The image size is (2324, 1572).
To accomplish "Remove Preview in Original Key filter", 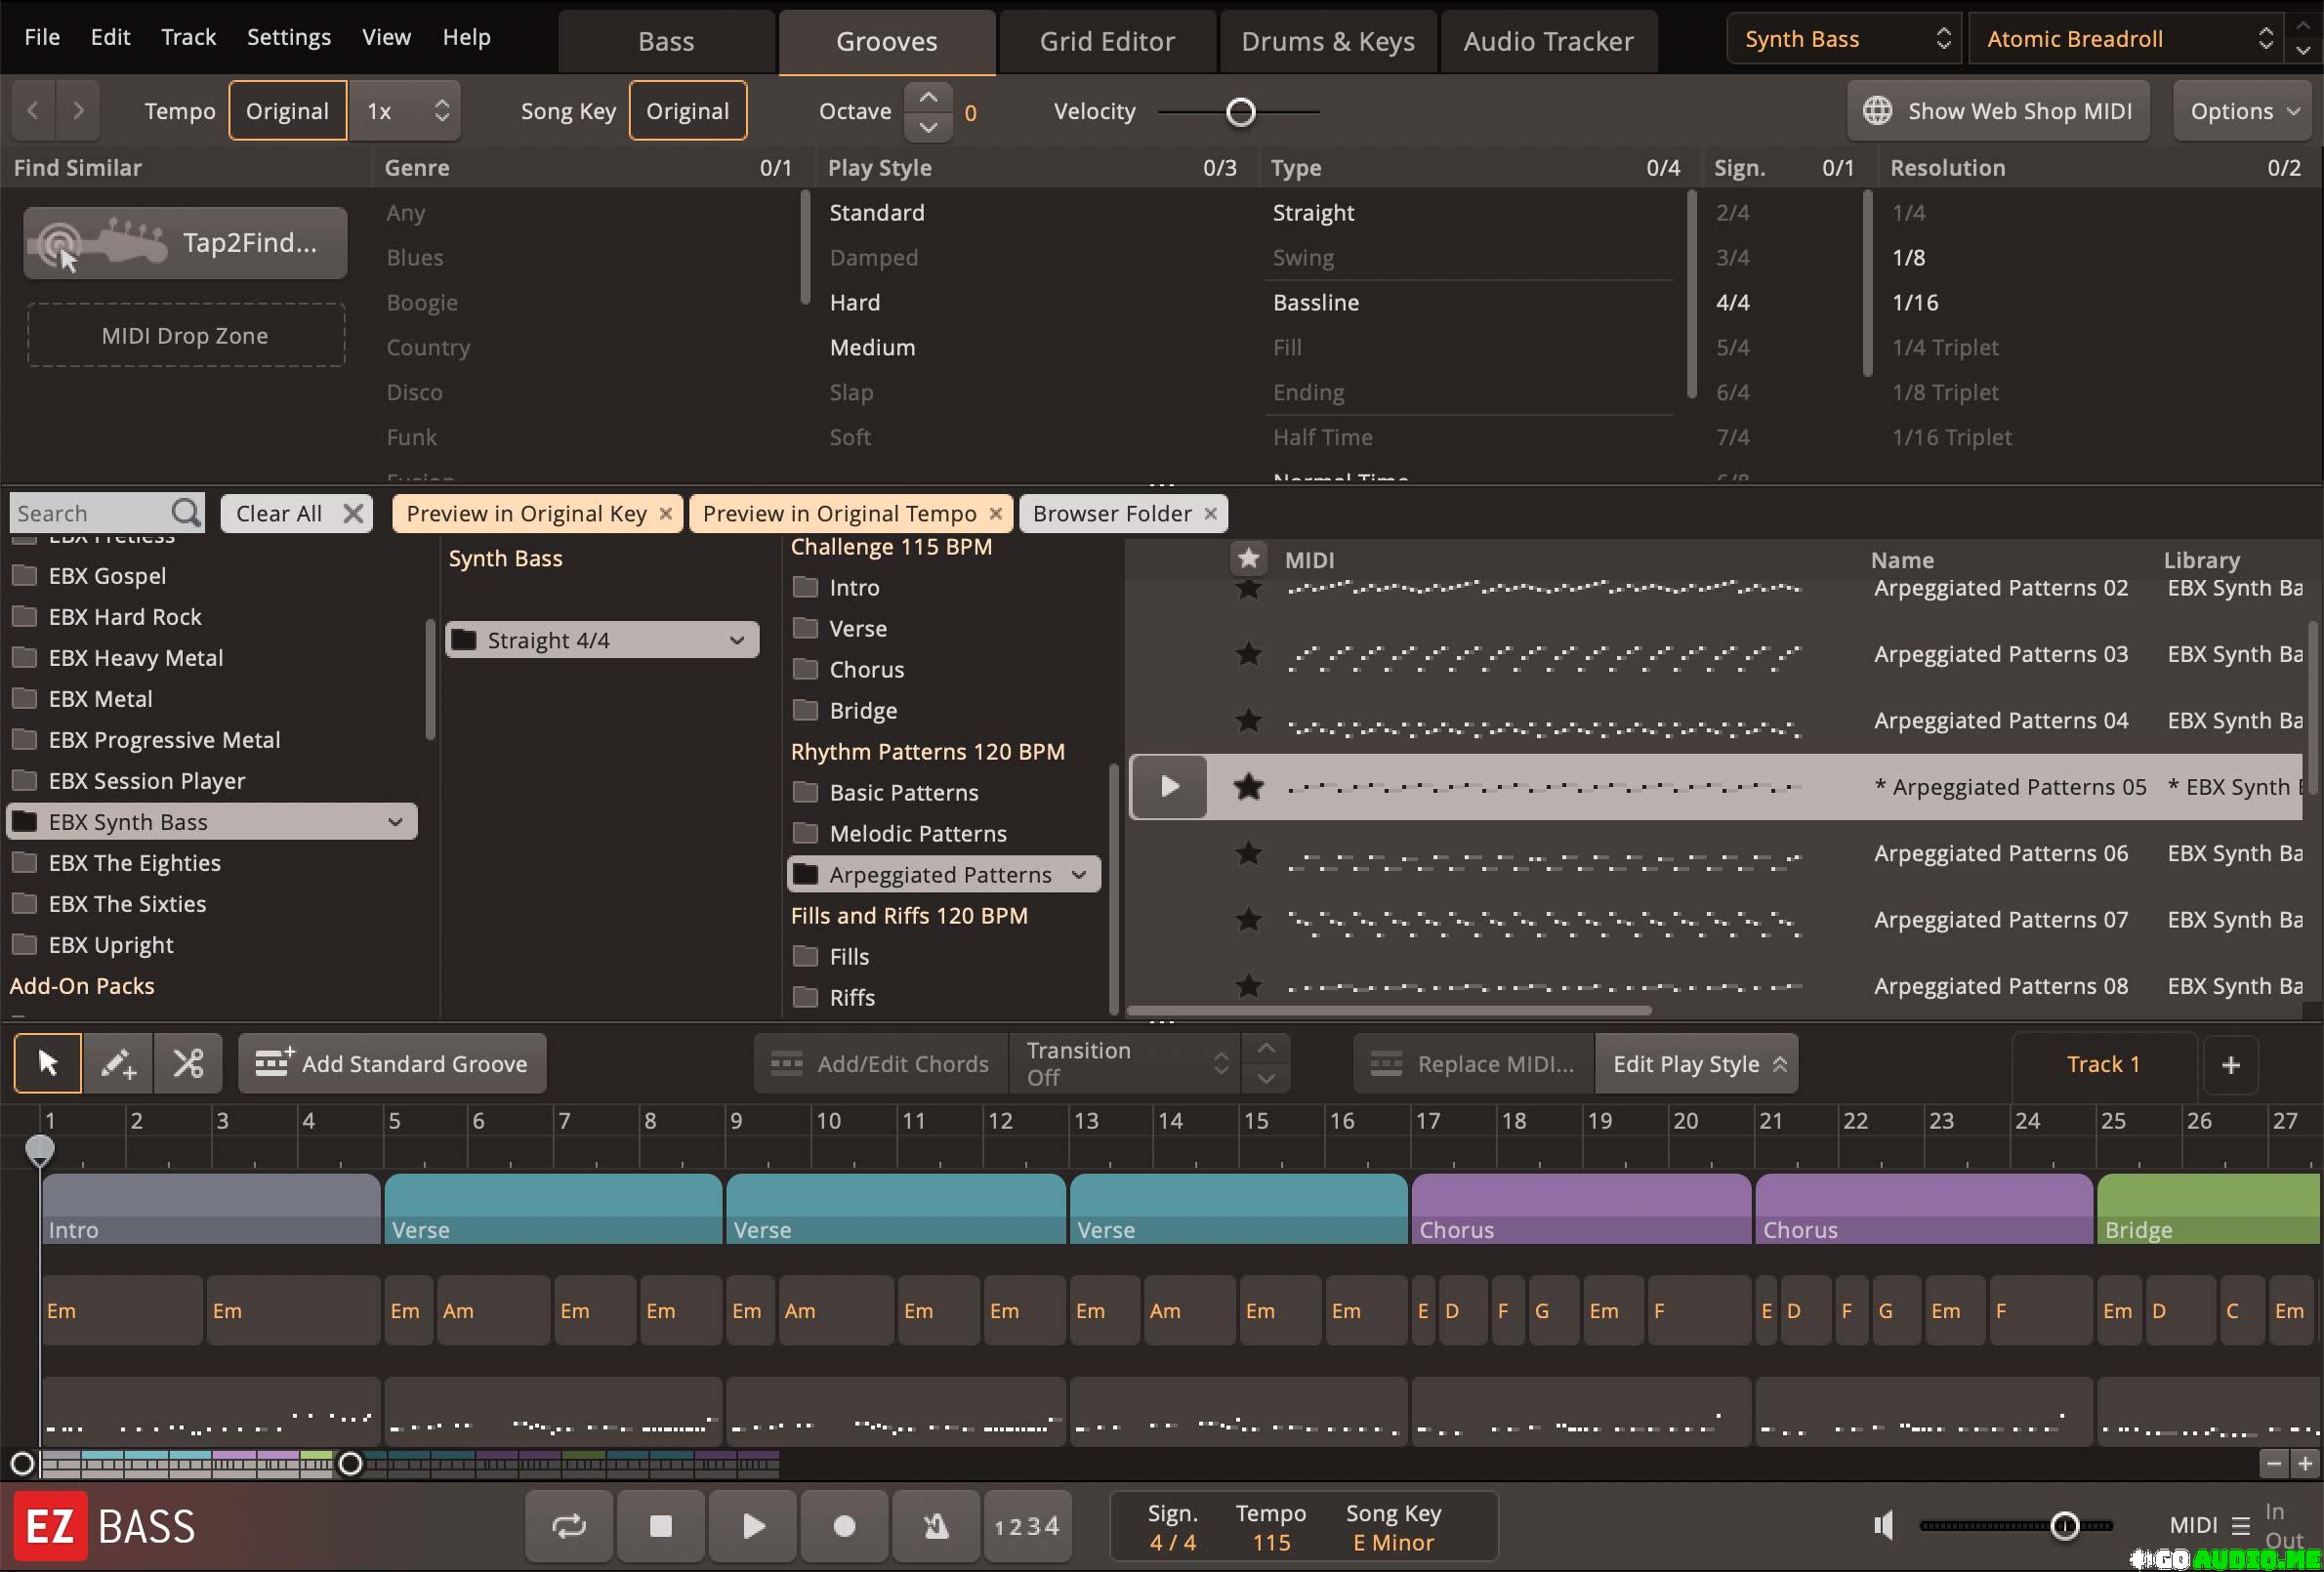I will 666,513.
